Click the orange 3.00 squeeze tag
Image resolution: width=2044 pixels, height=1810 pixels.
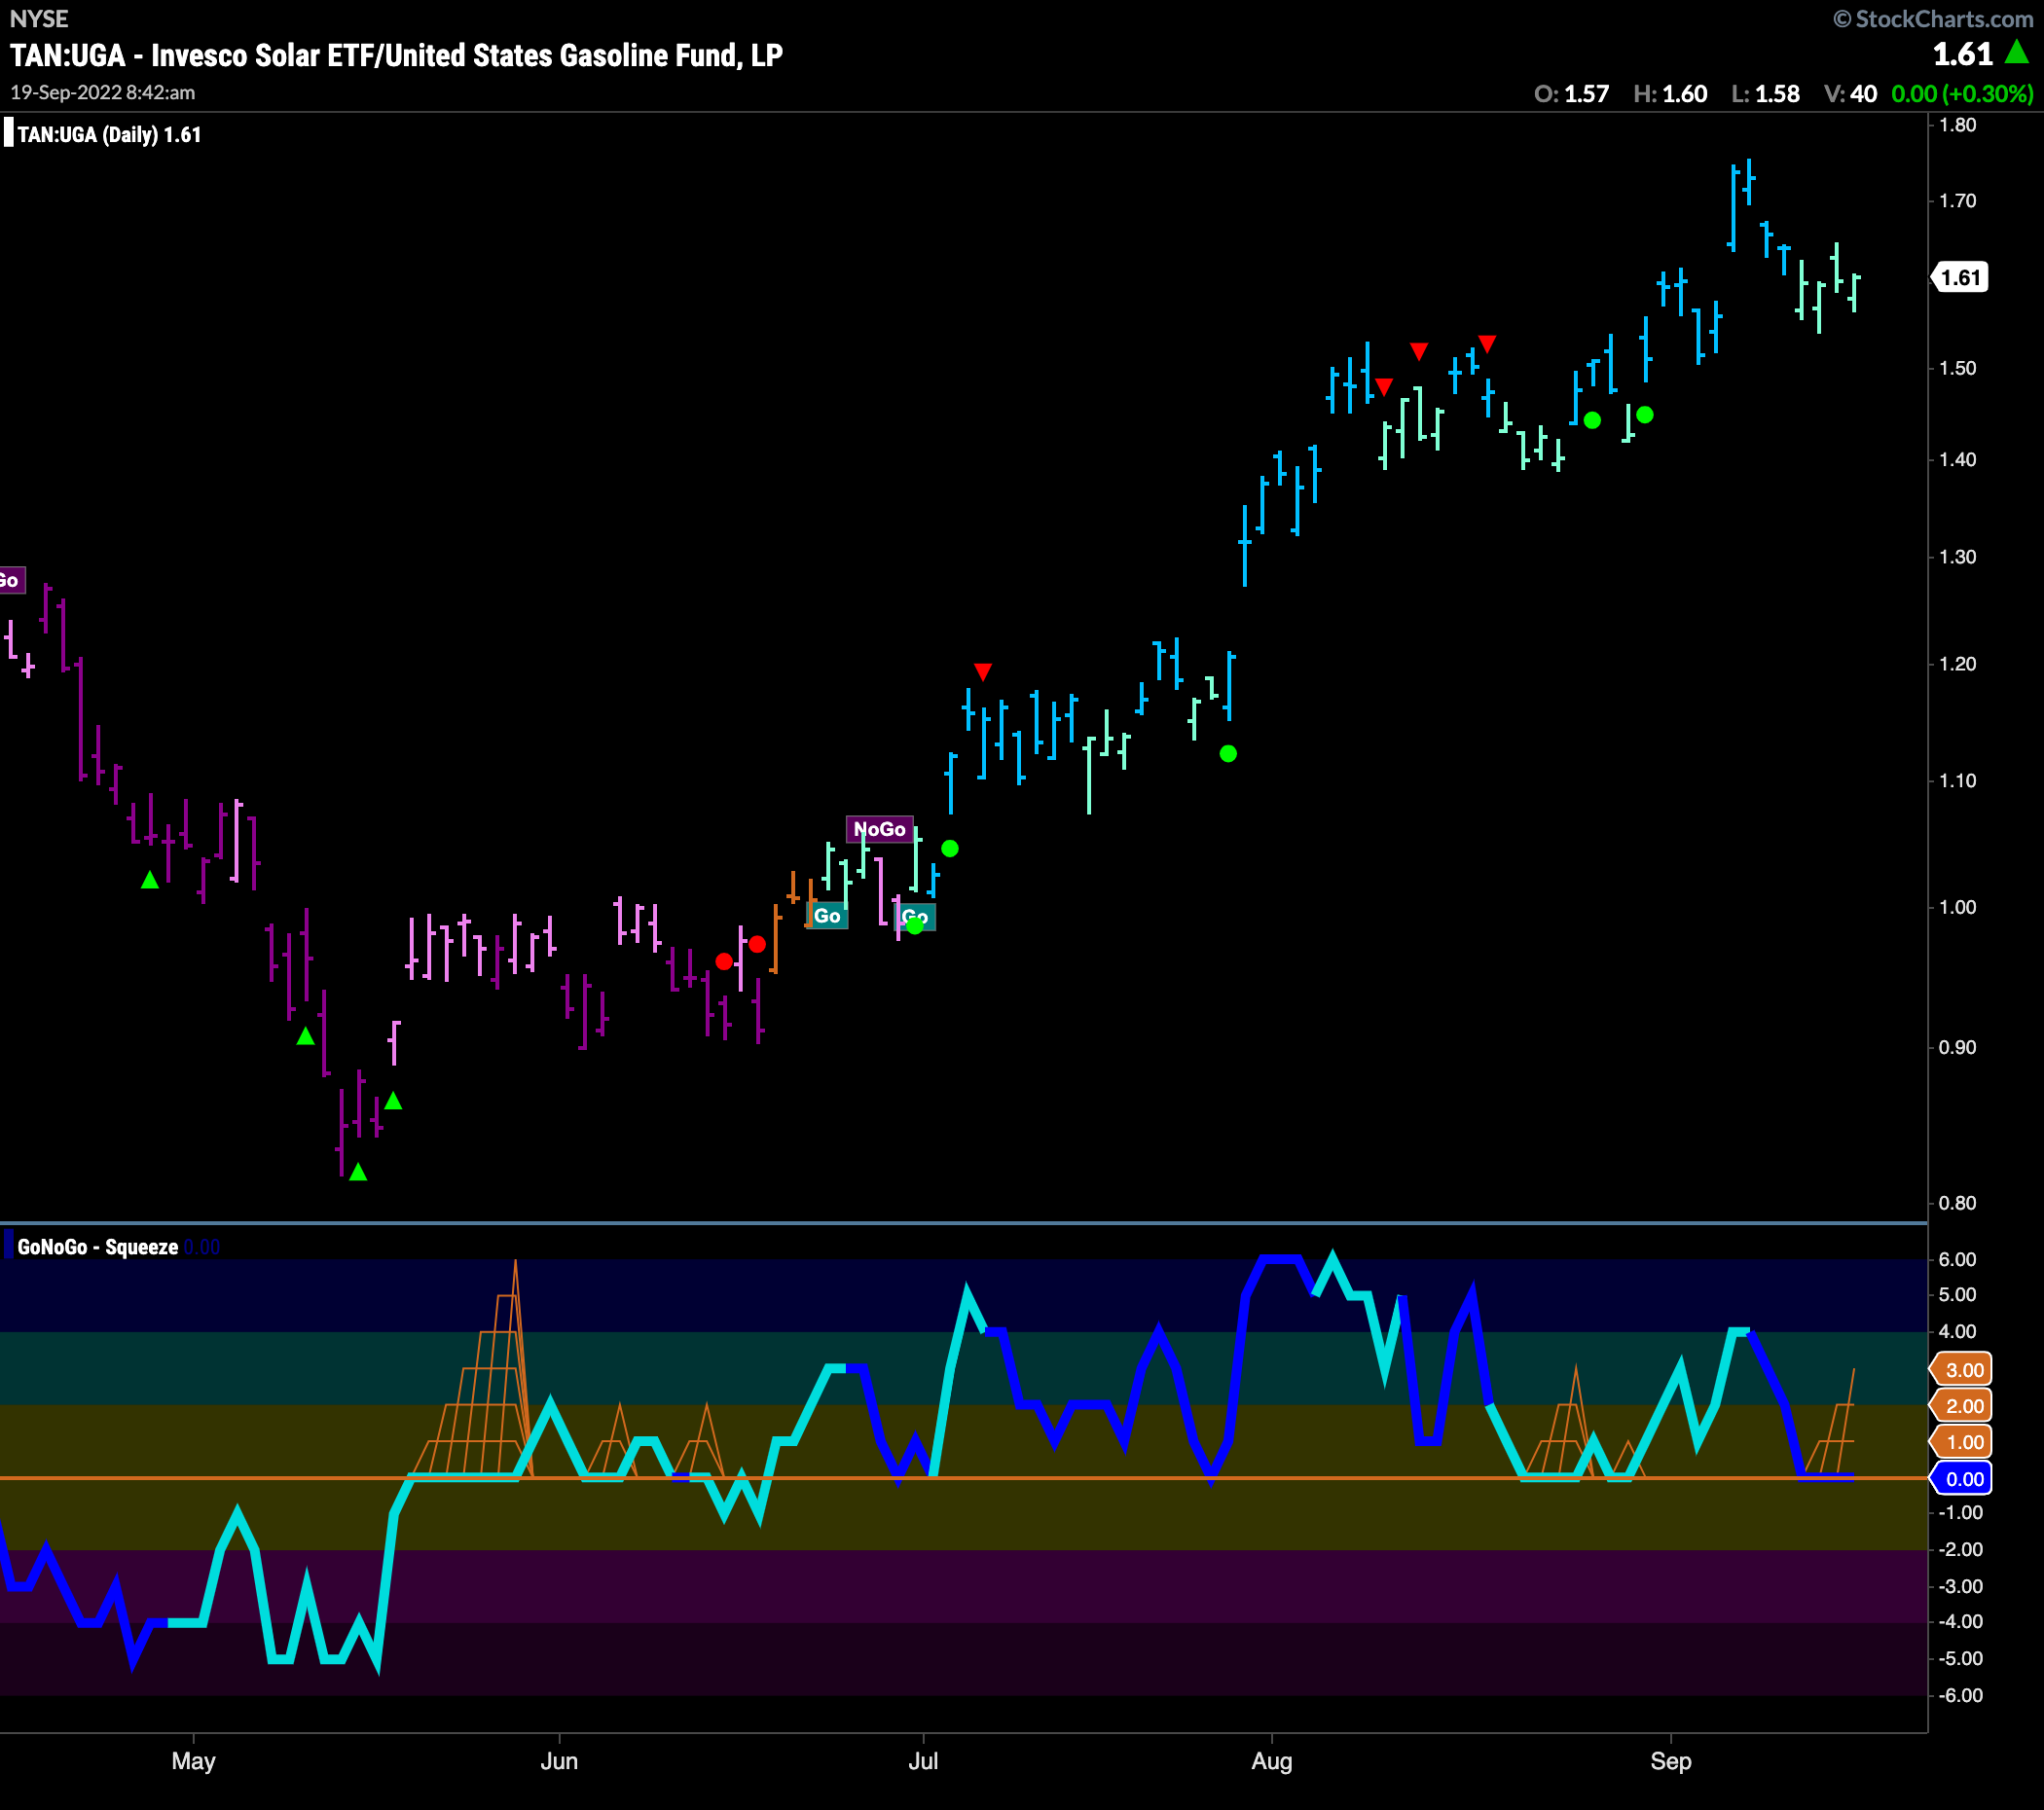[x=1962, y=1370]
